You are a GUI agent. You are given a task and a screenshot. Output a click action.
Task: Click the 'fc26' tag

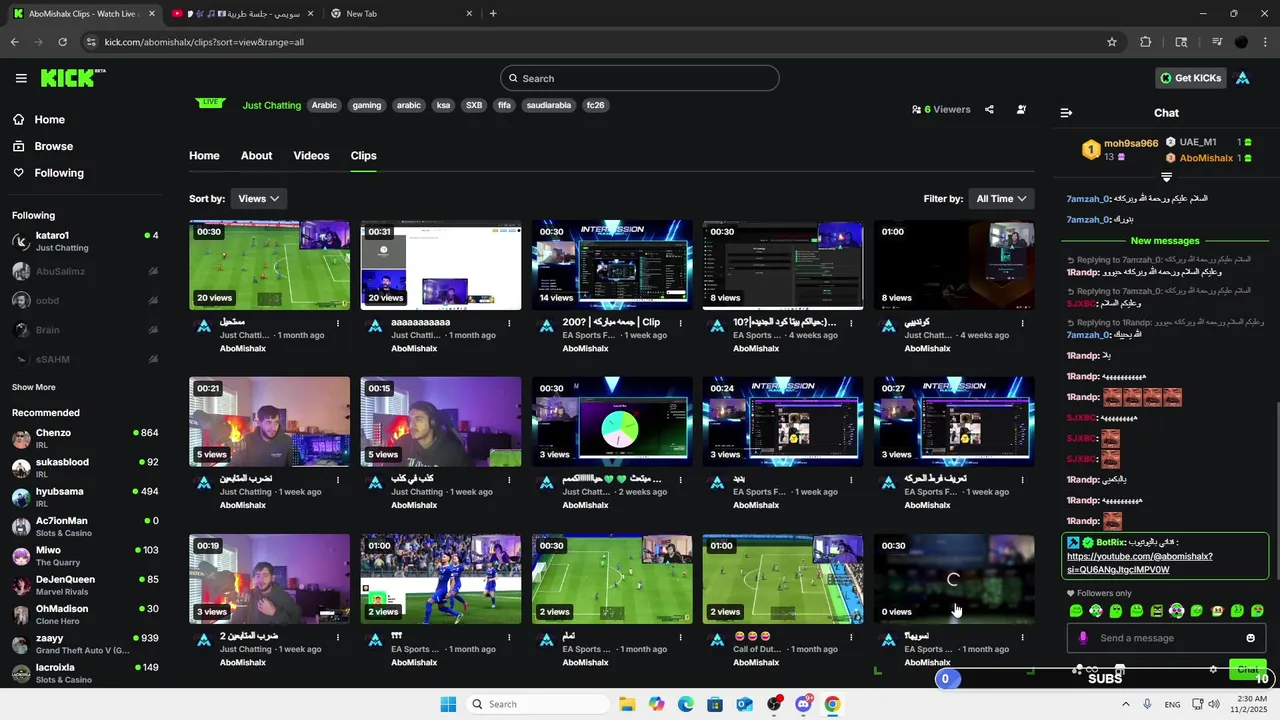tap(596, 105)
